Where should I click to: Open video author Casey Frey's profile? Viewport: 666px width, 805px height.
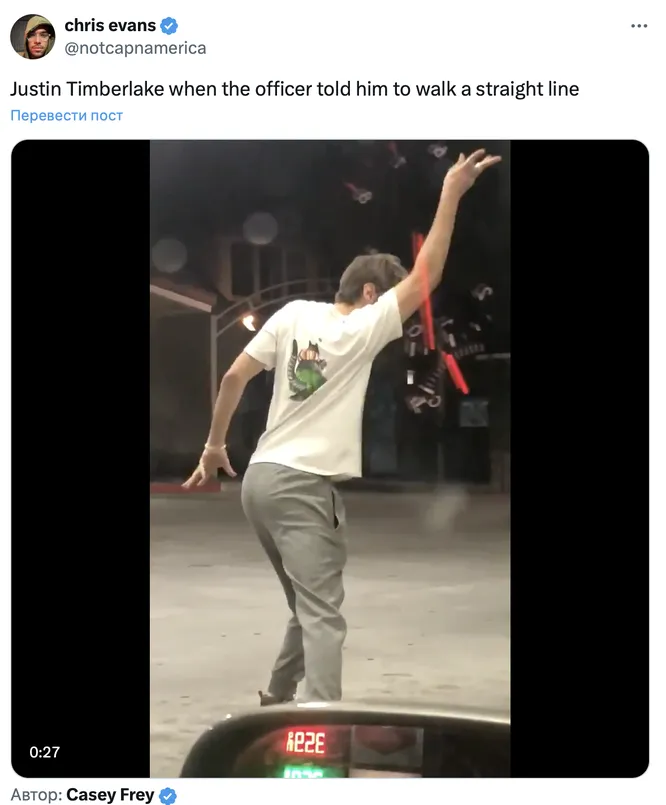pos(110,795)
